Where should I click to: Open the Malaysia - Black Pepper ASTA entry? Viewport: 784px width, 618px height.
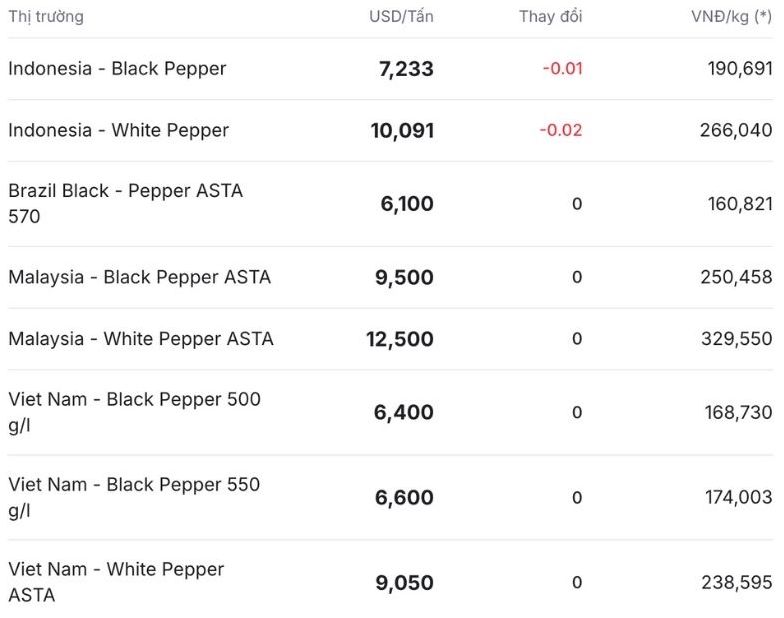(x=139, y=277)
